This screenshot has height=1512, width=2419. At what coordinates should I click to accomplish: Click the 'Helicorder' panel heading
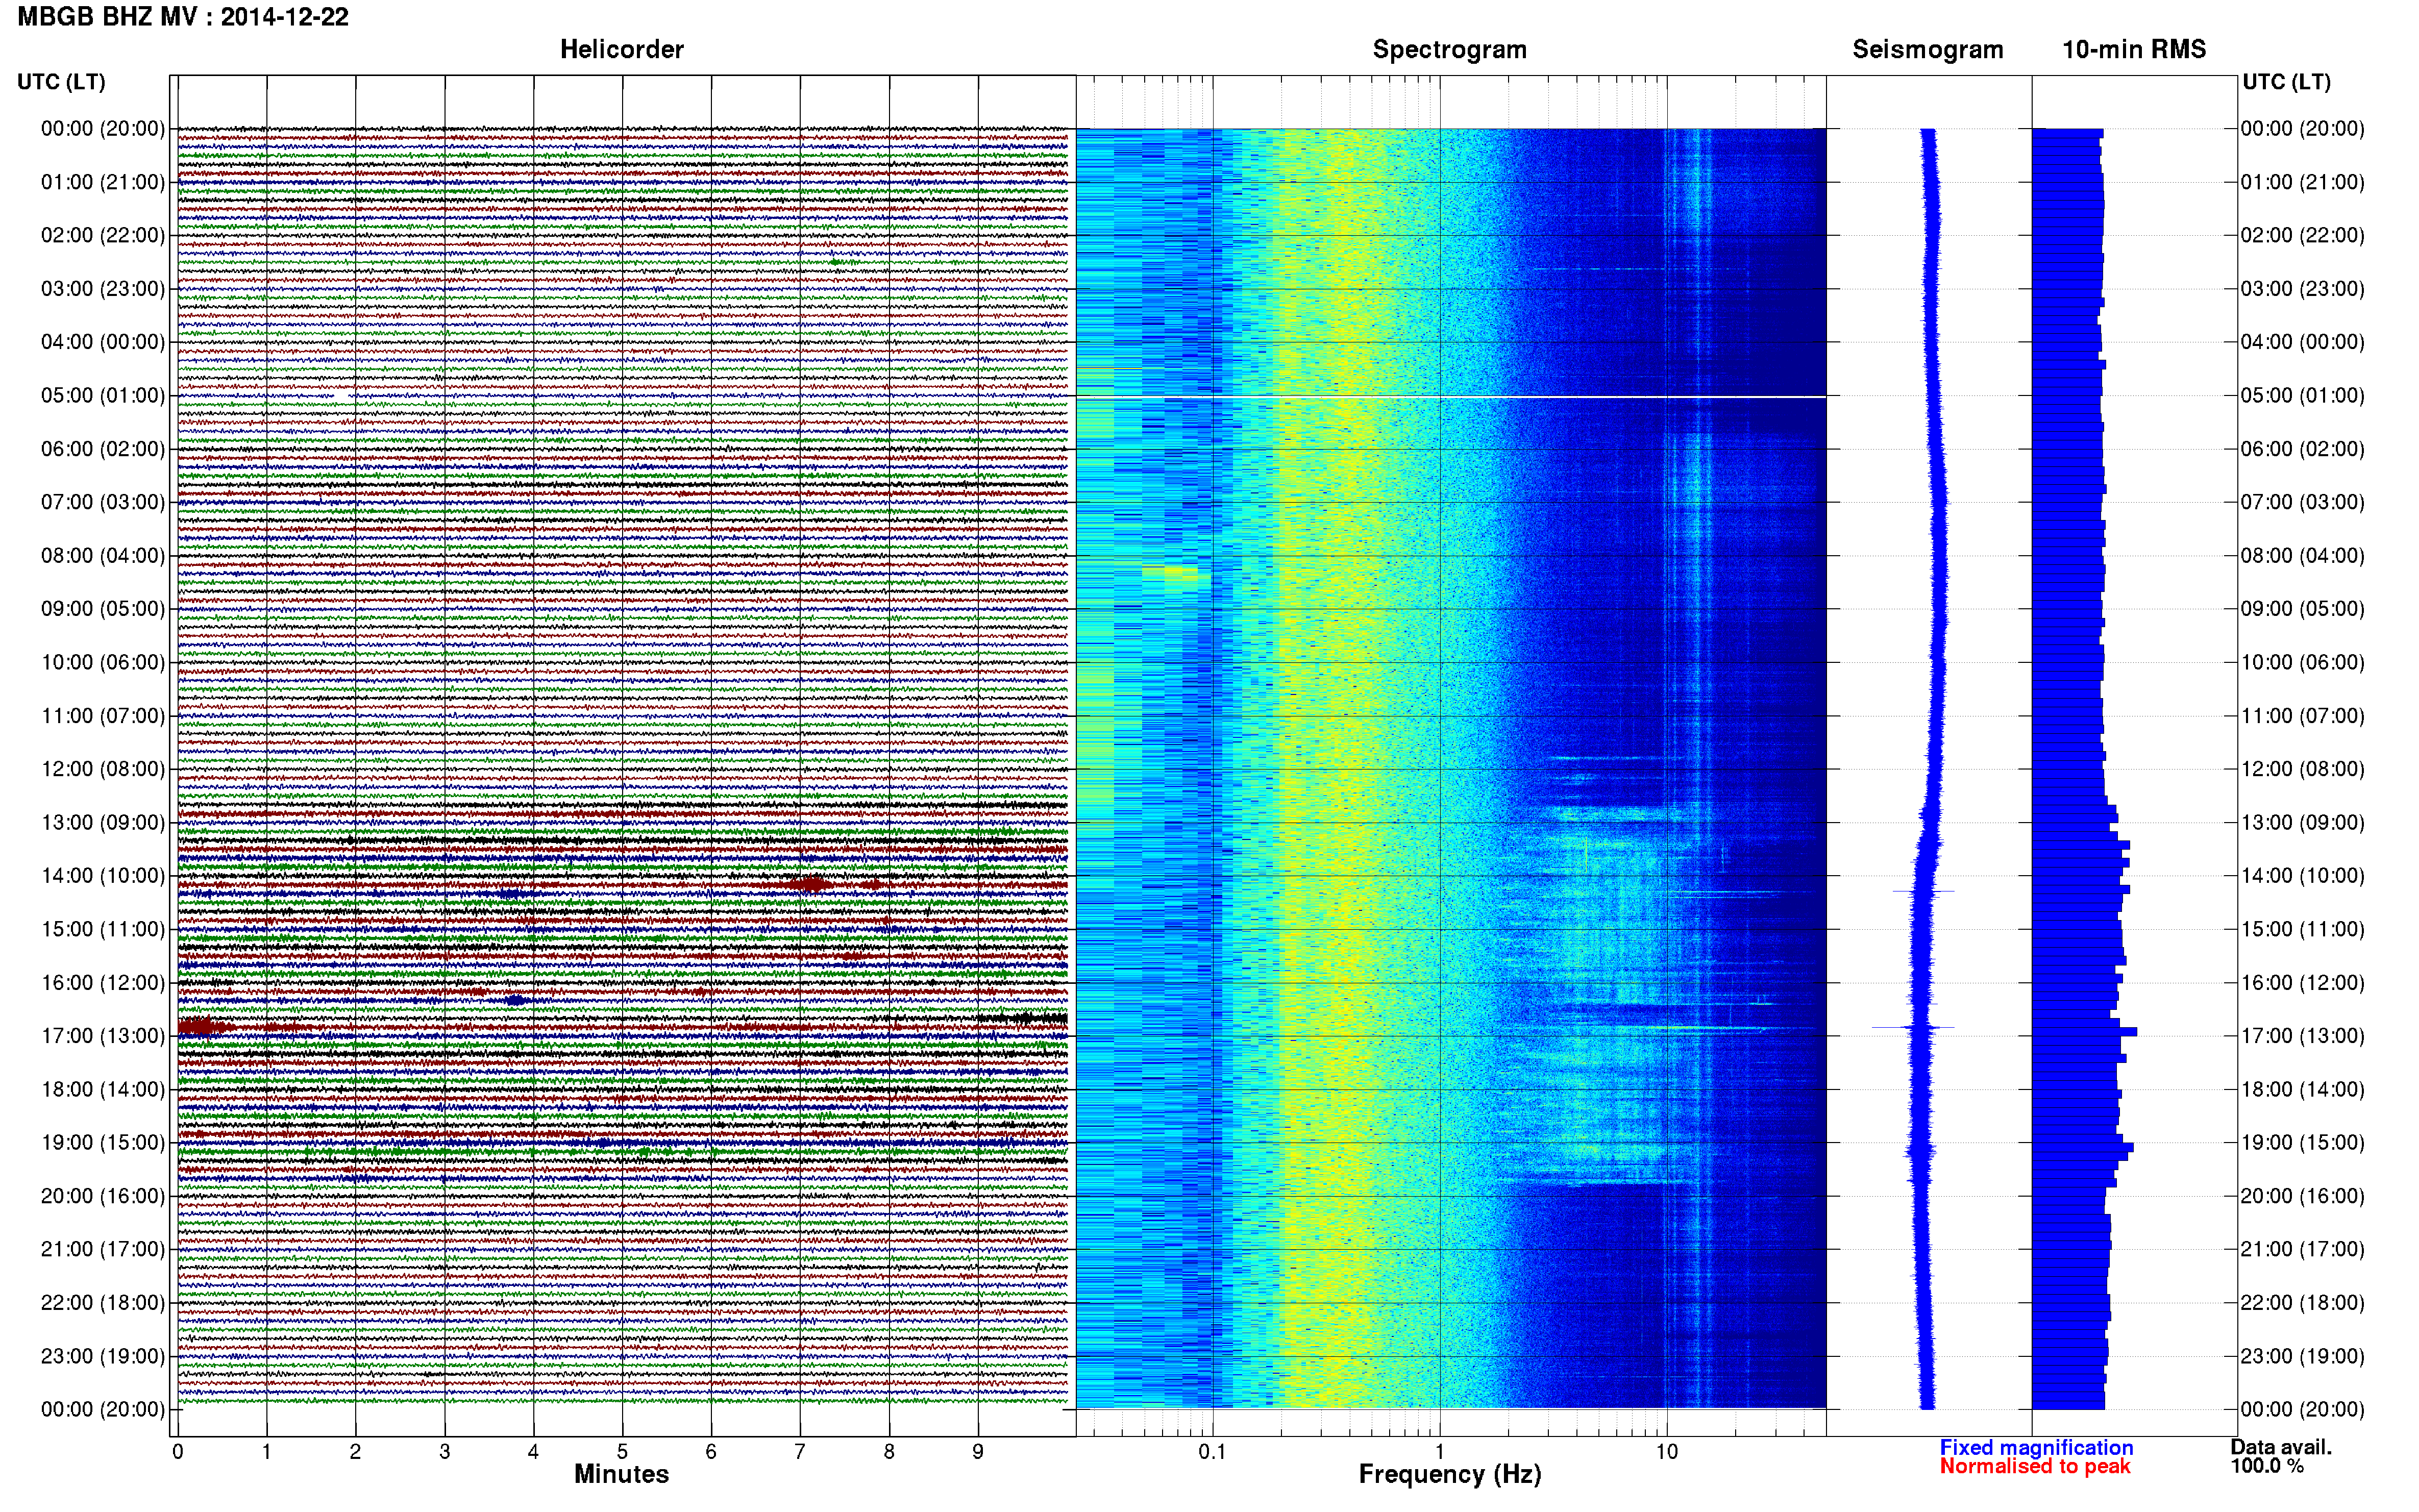pyautogui.click(x=621, y=49)
